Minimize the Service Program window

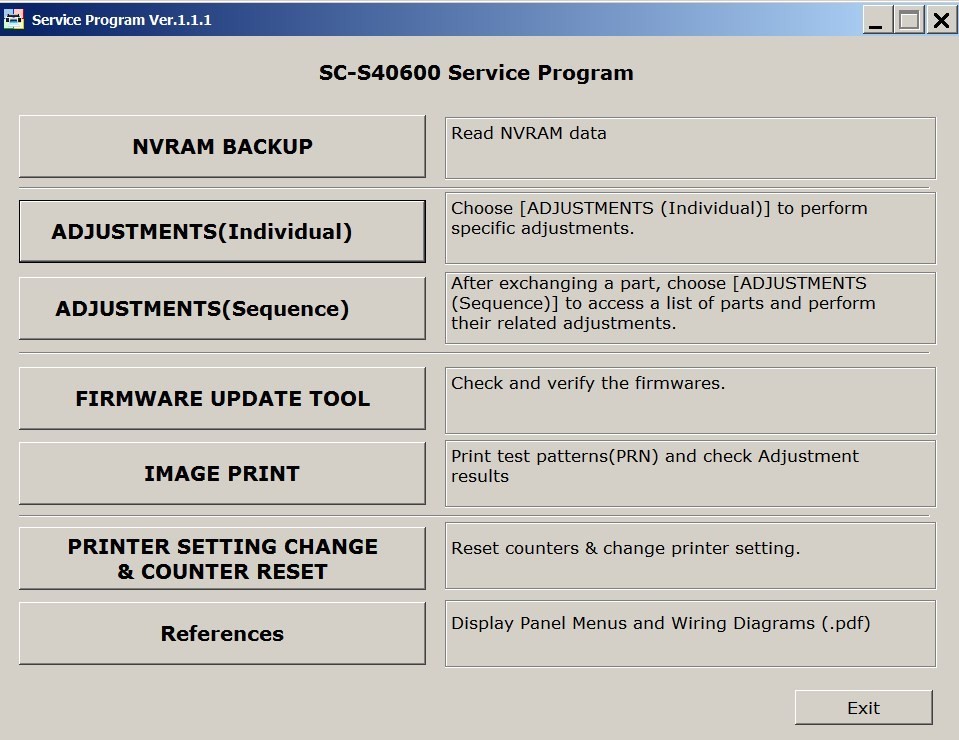tap(876, 20)
